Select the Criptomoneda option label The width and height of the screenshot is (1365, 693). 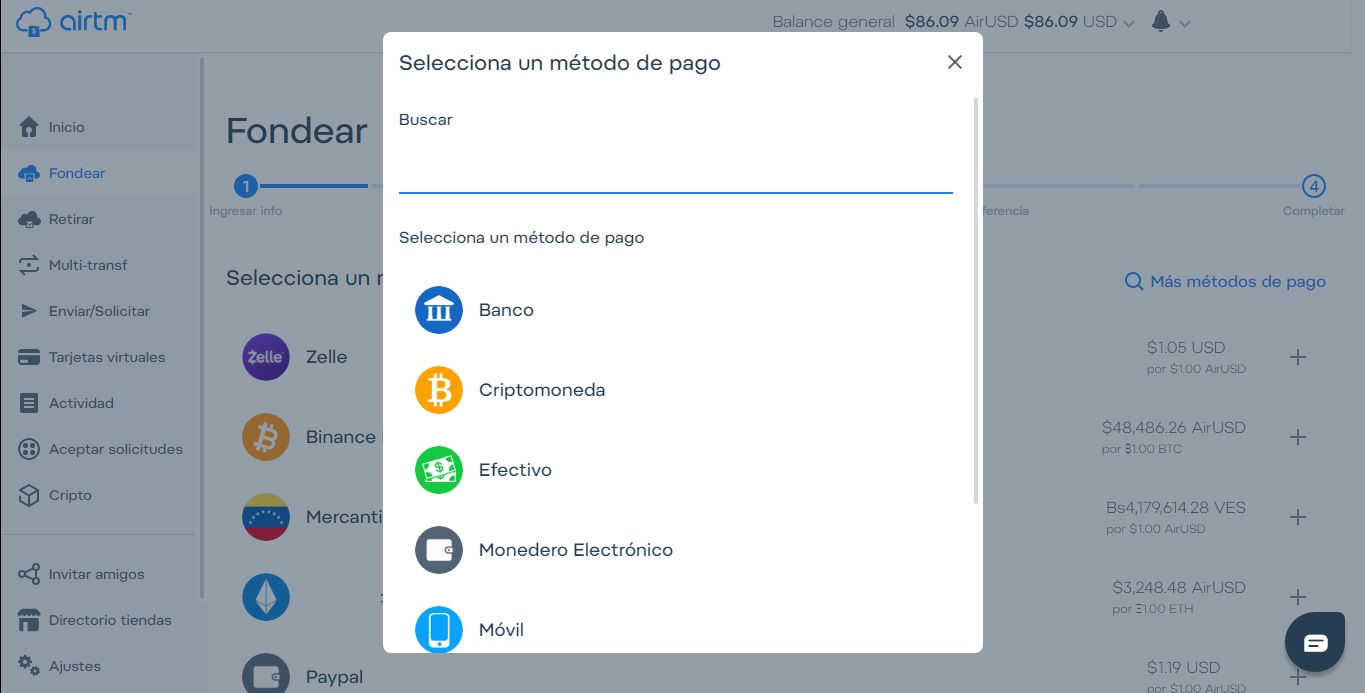542,390
